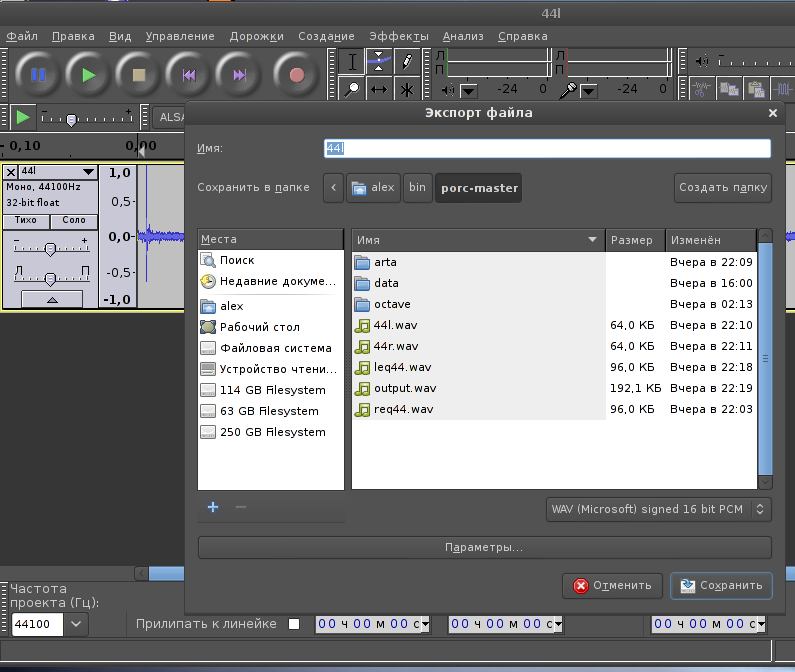Adjust the track pan slider
The image size is (795, 672).
tap(50, 279)
